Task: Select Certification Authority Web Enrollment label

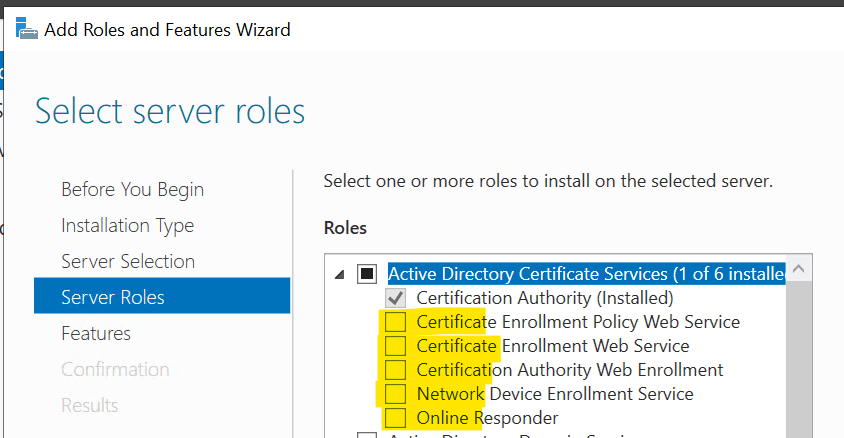Action: coord(569,370)
